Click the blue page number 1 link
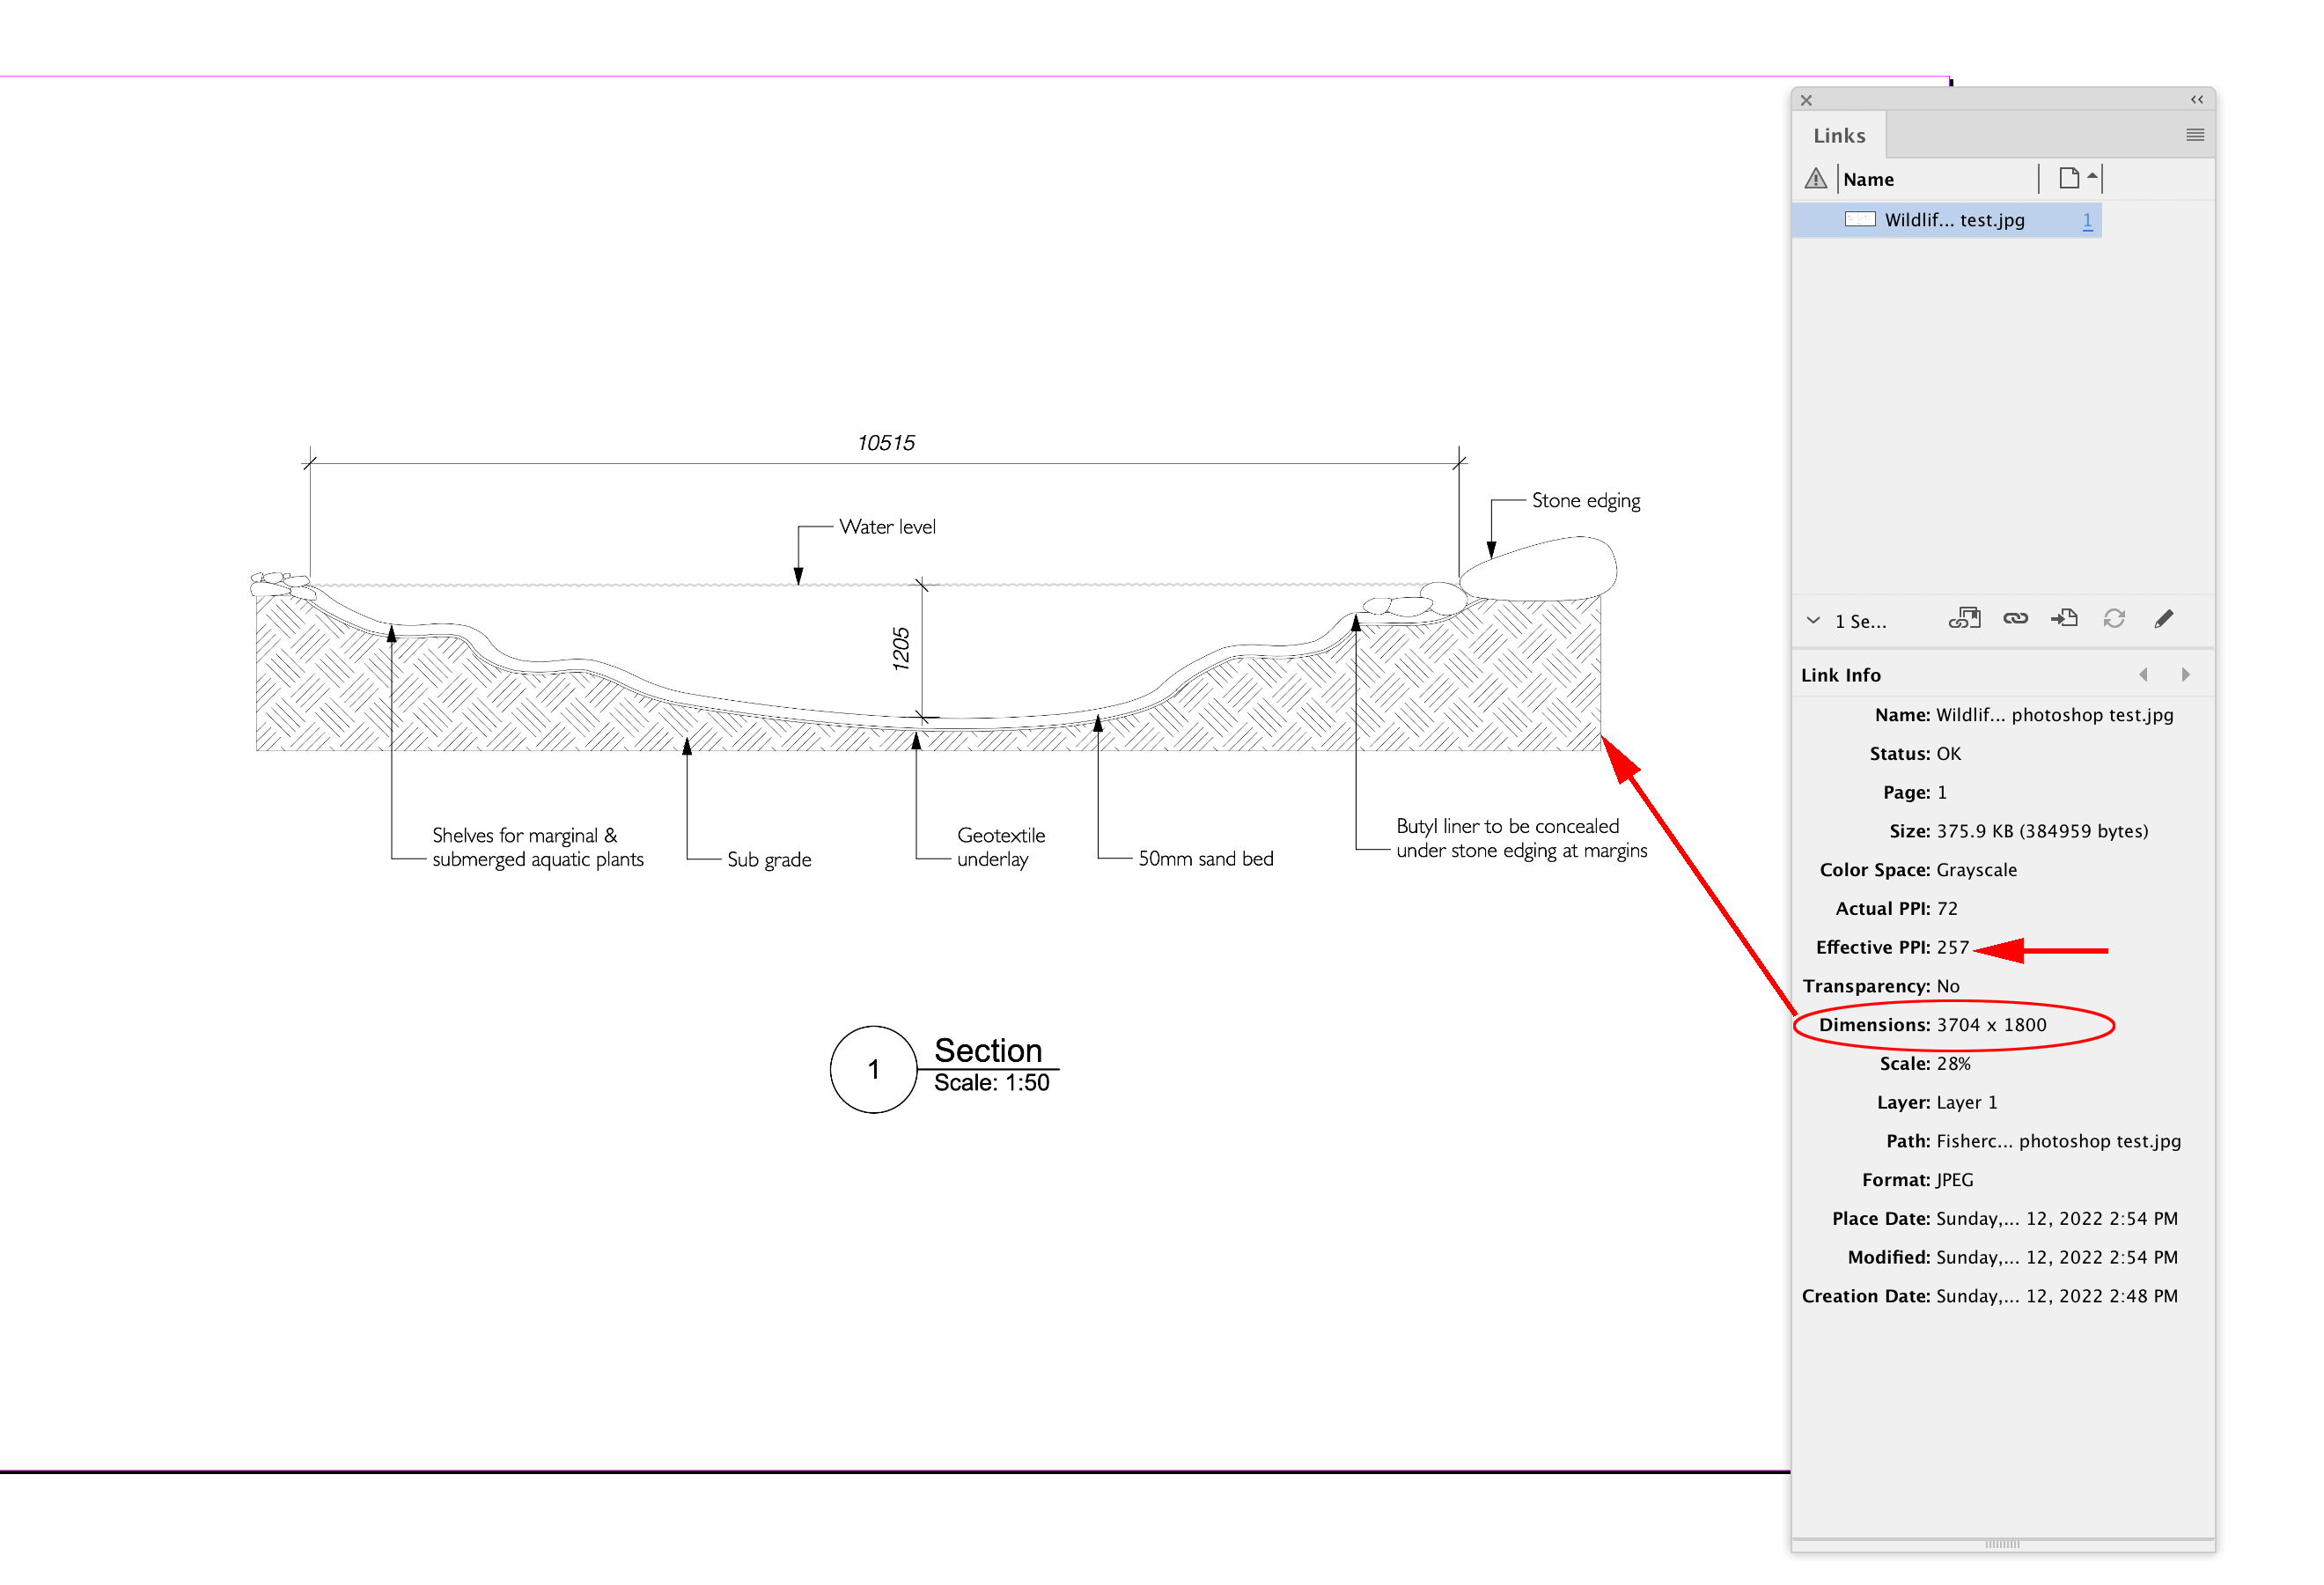 [x=2087, y=219]
